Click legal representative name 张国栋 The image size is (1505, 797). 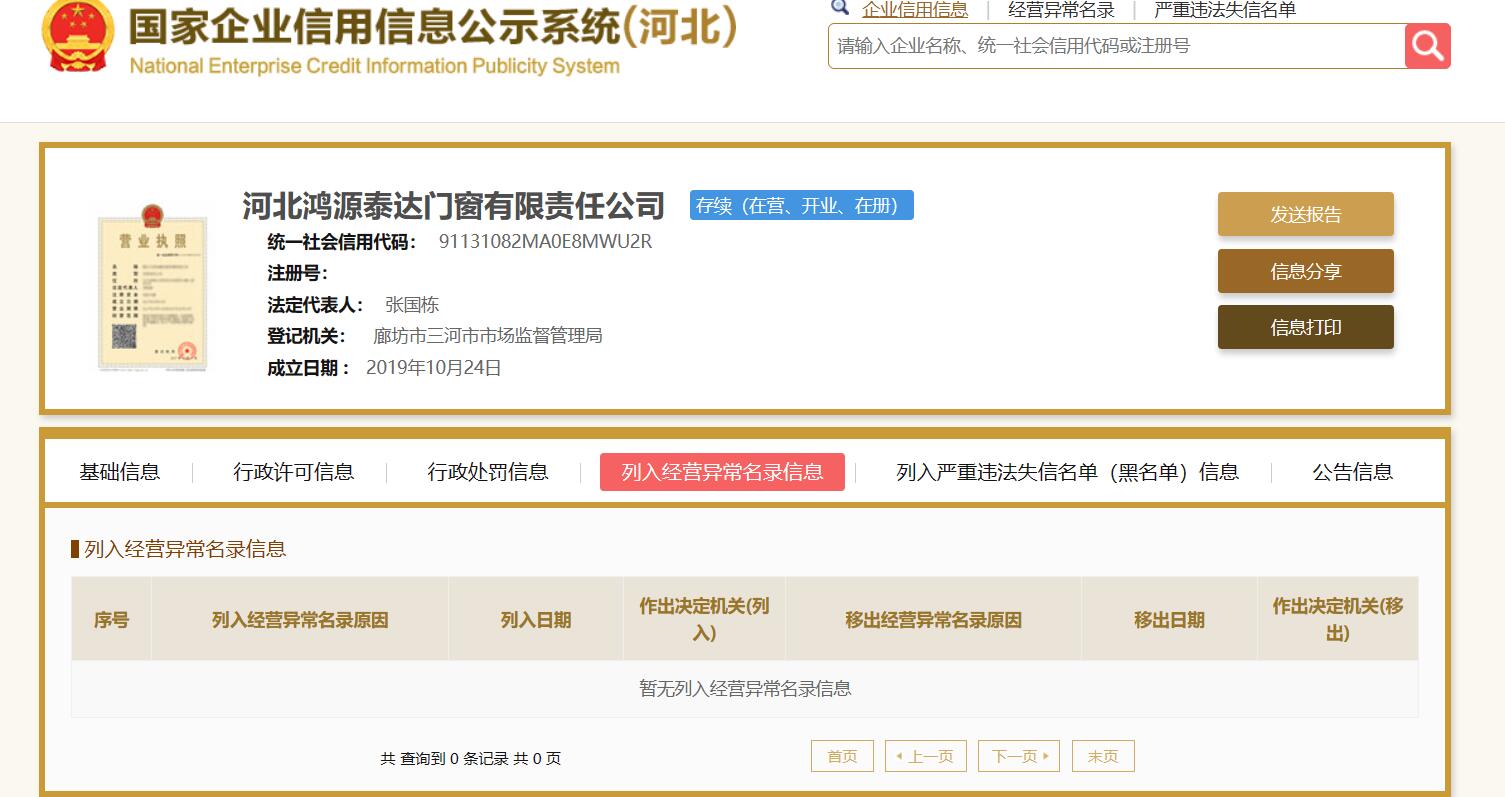pos(412,305)
